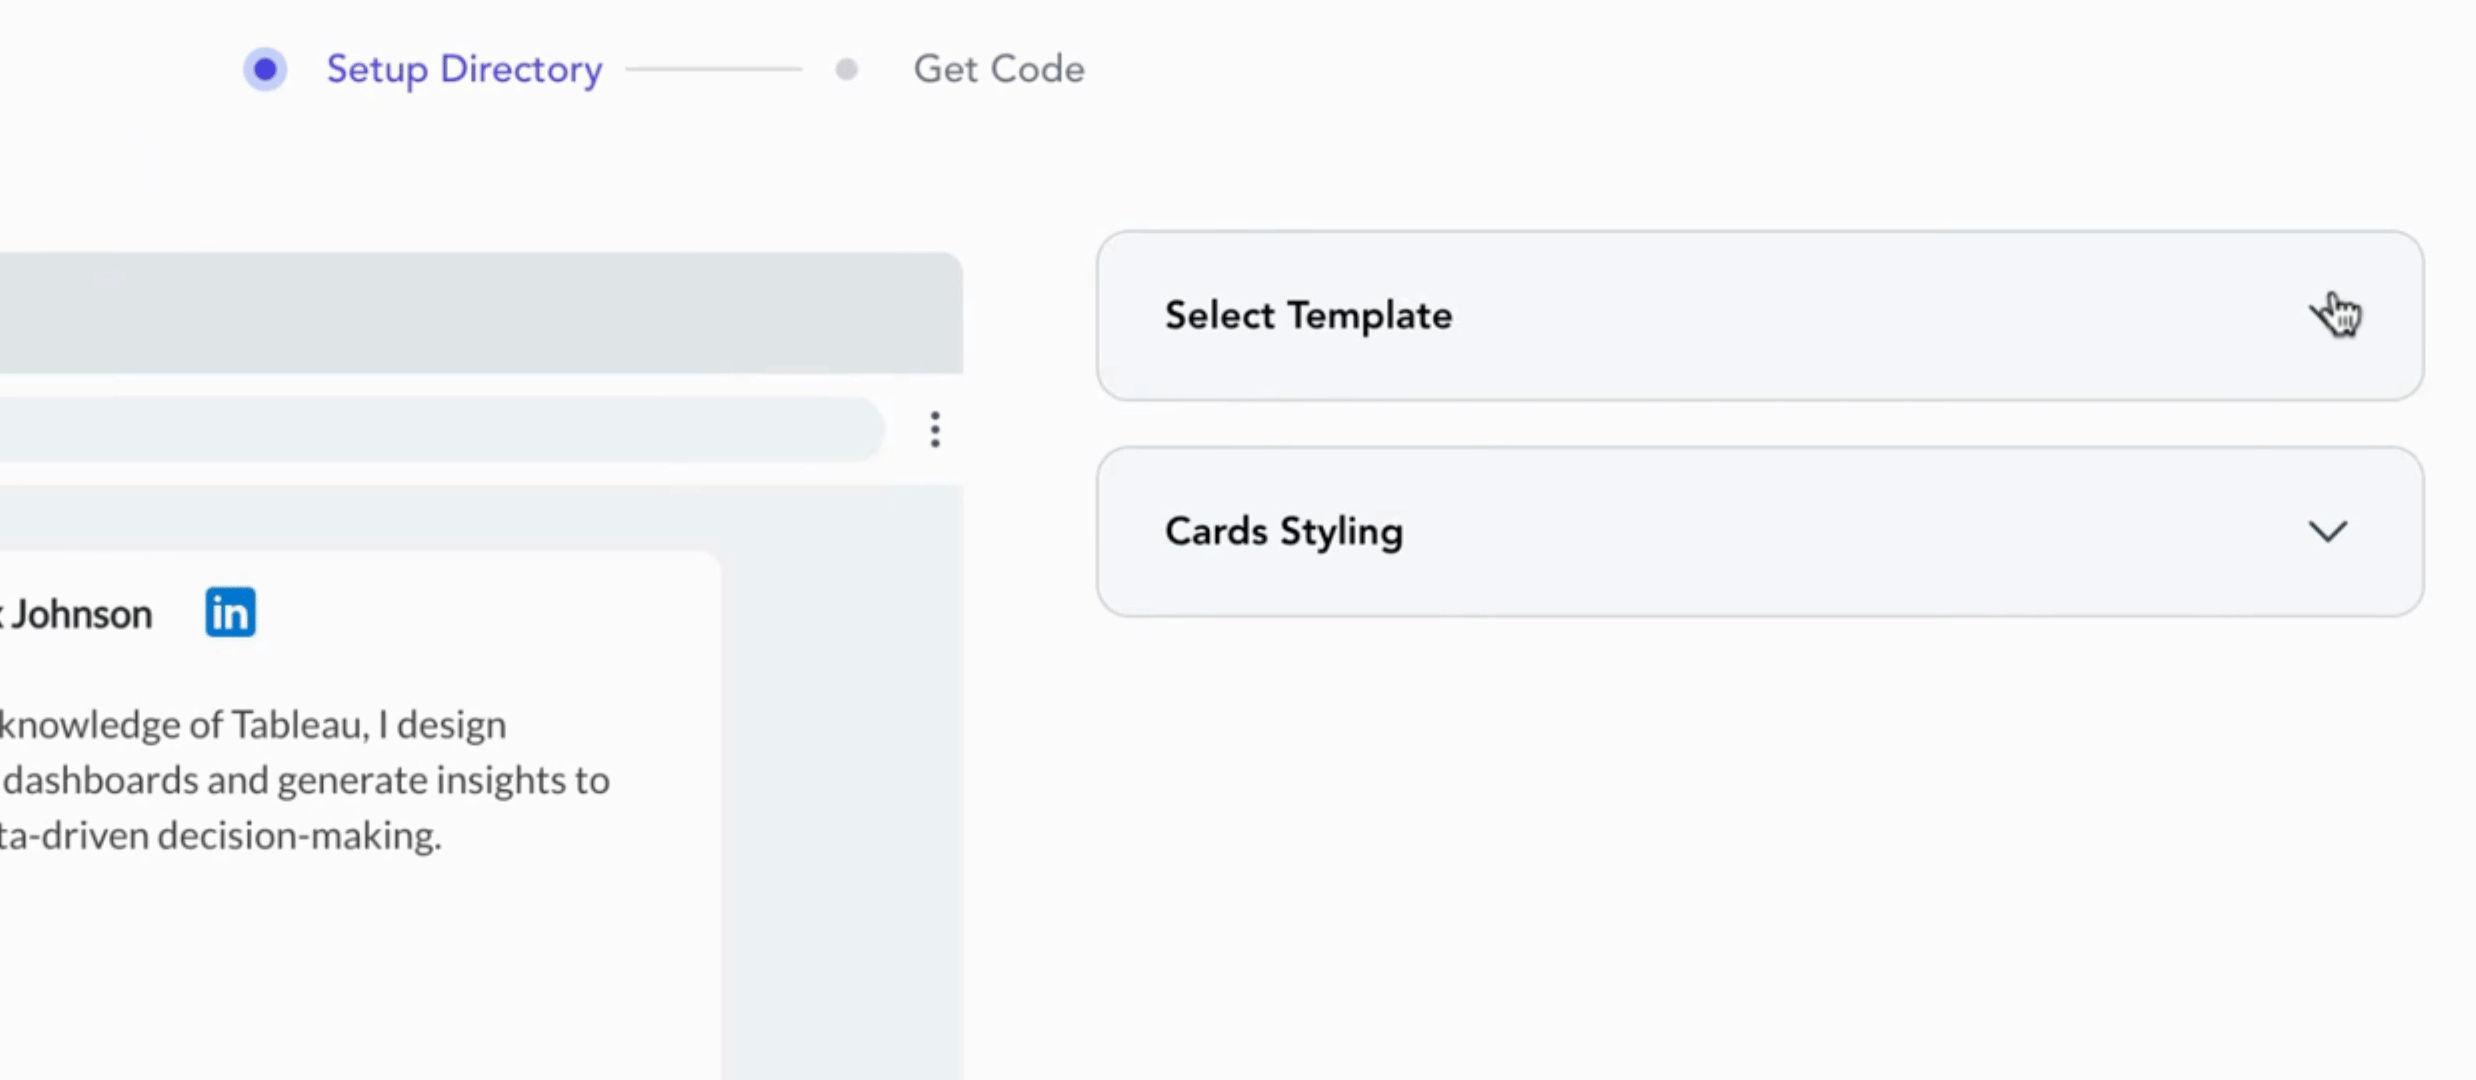This screenshot has height=1080, width=2476.
Task: Open the three-dot menu in preview
Action: click(934, 429)
